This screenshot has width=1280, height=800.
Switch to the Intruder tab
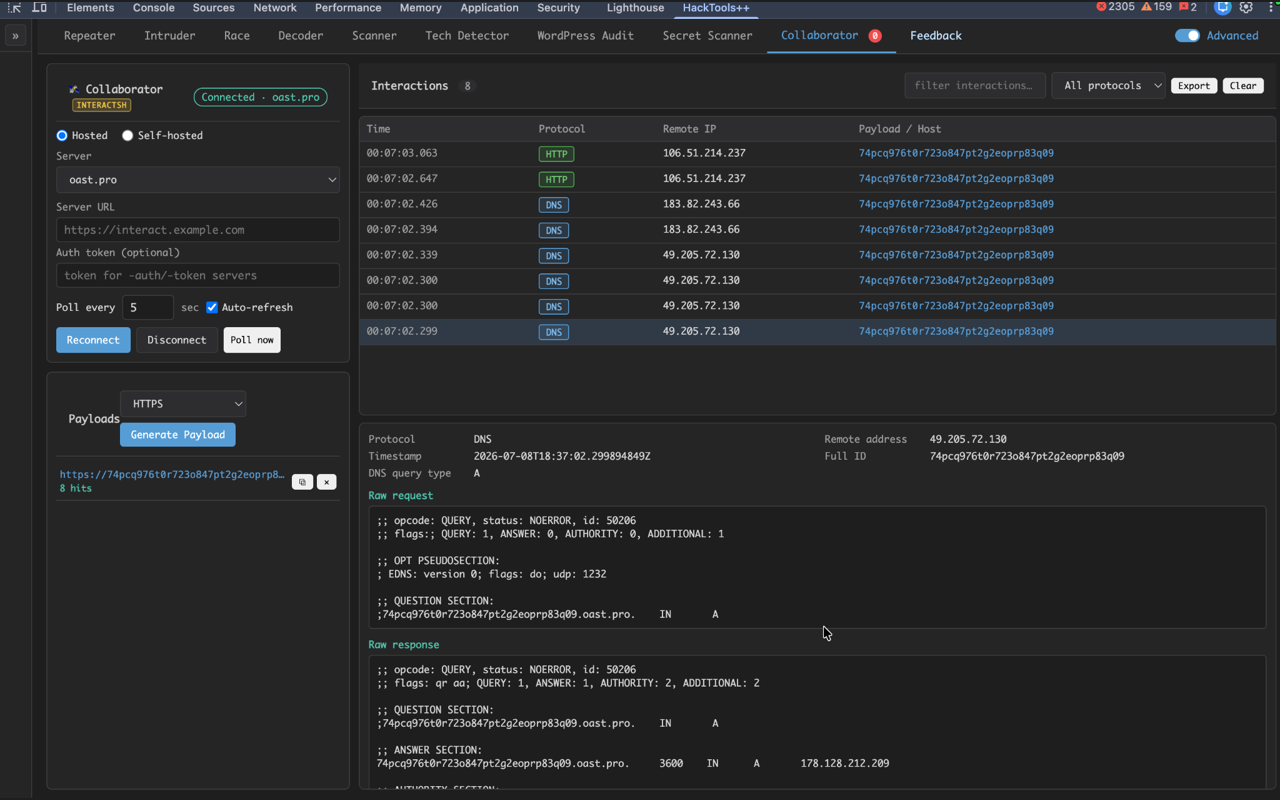pos(169,36)
